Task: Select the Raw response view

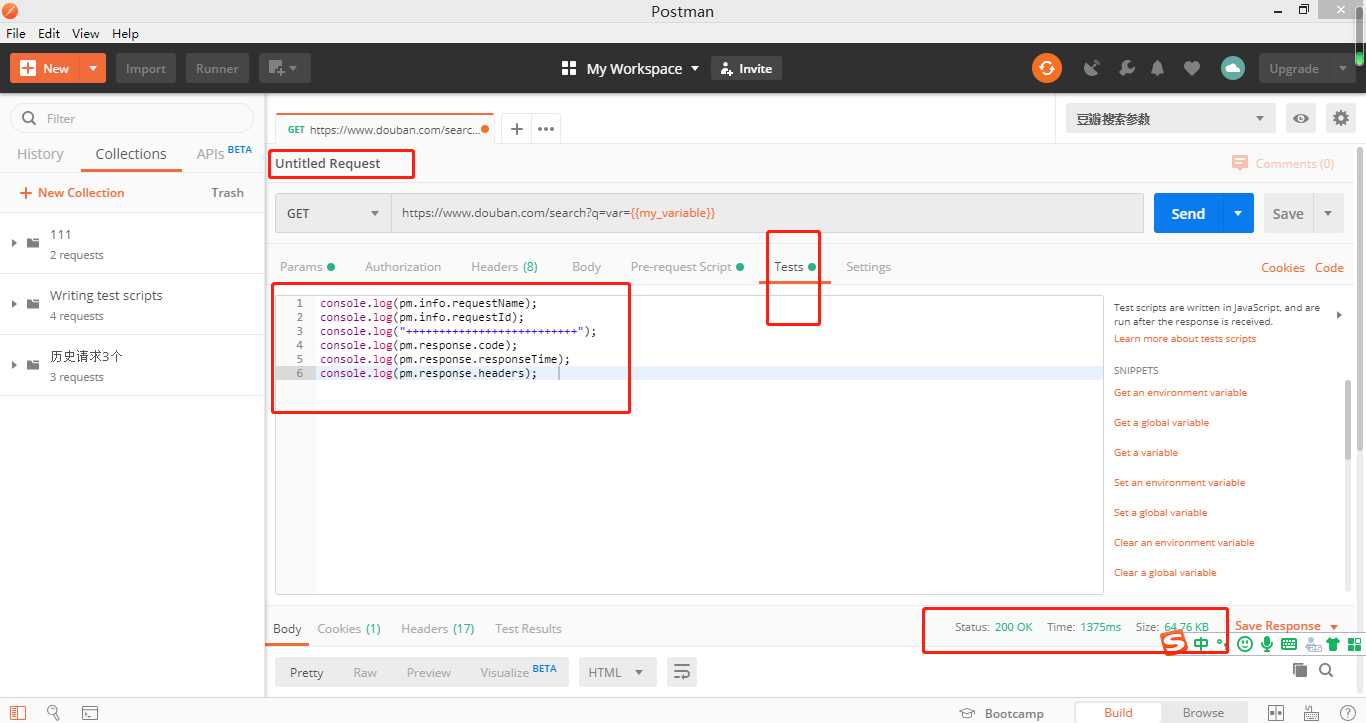Action: 365,673
